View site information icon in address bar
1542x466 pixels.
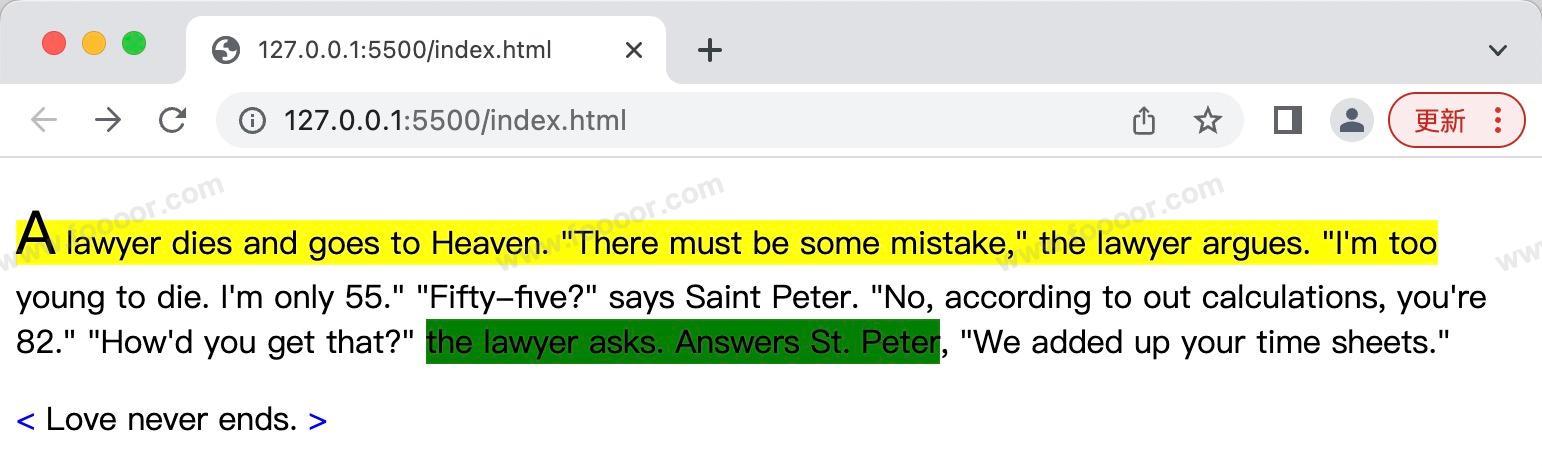coord(252,121)
